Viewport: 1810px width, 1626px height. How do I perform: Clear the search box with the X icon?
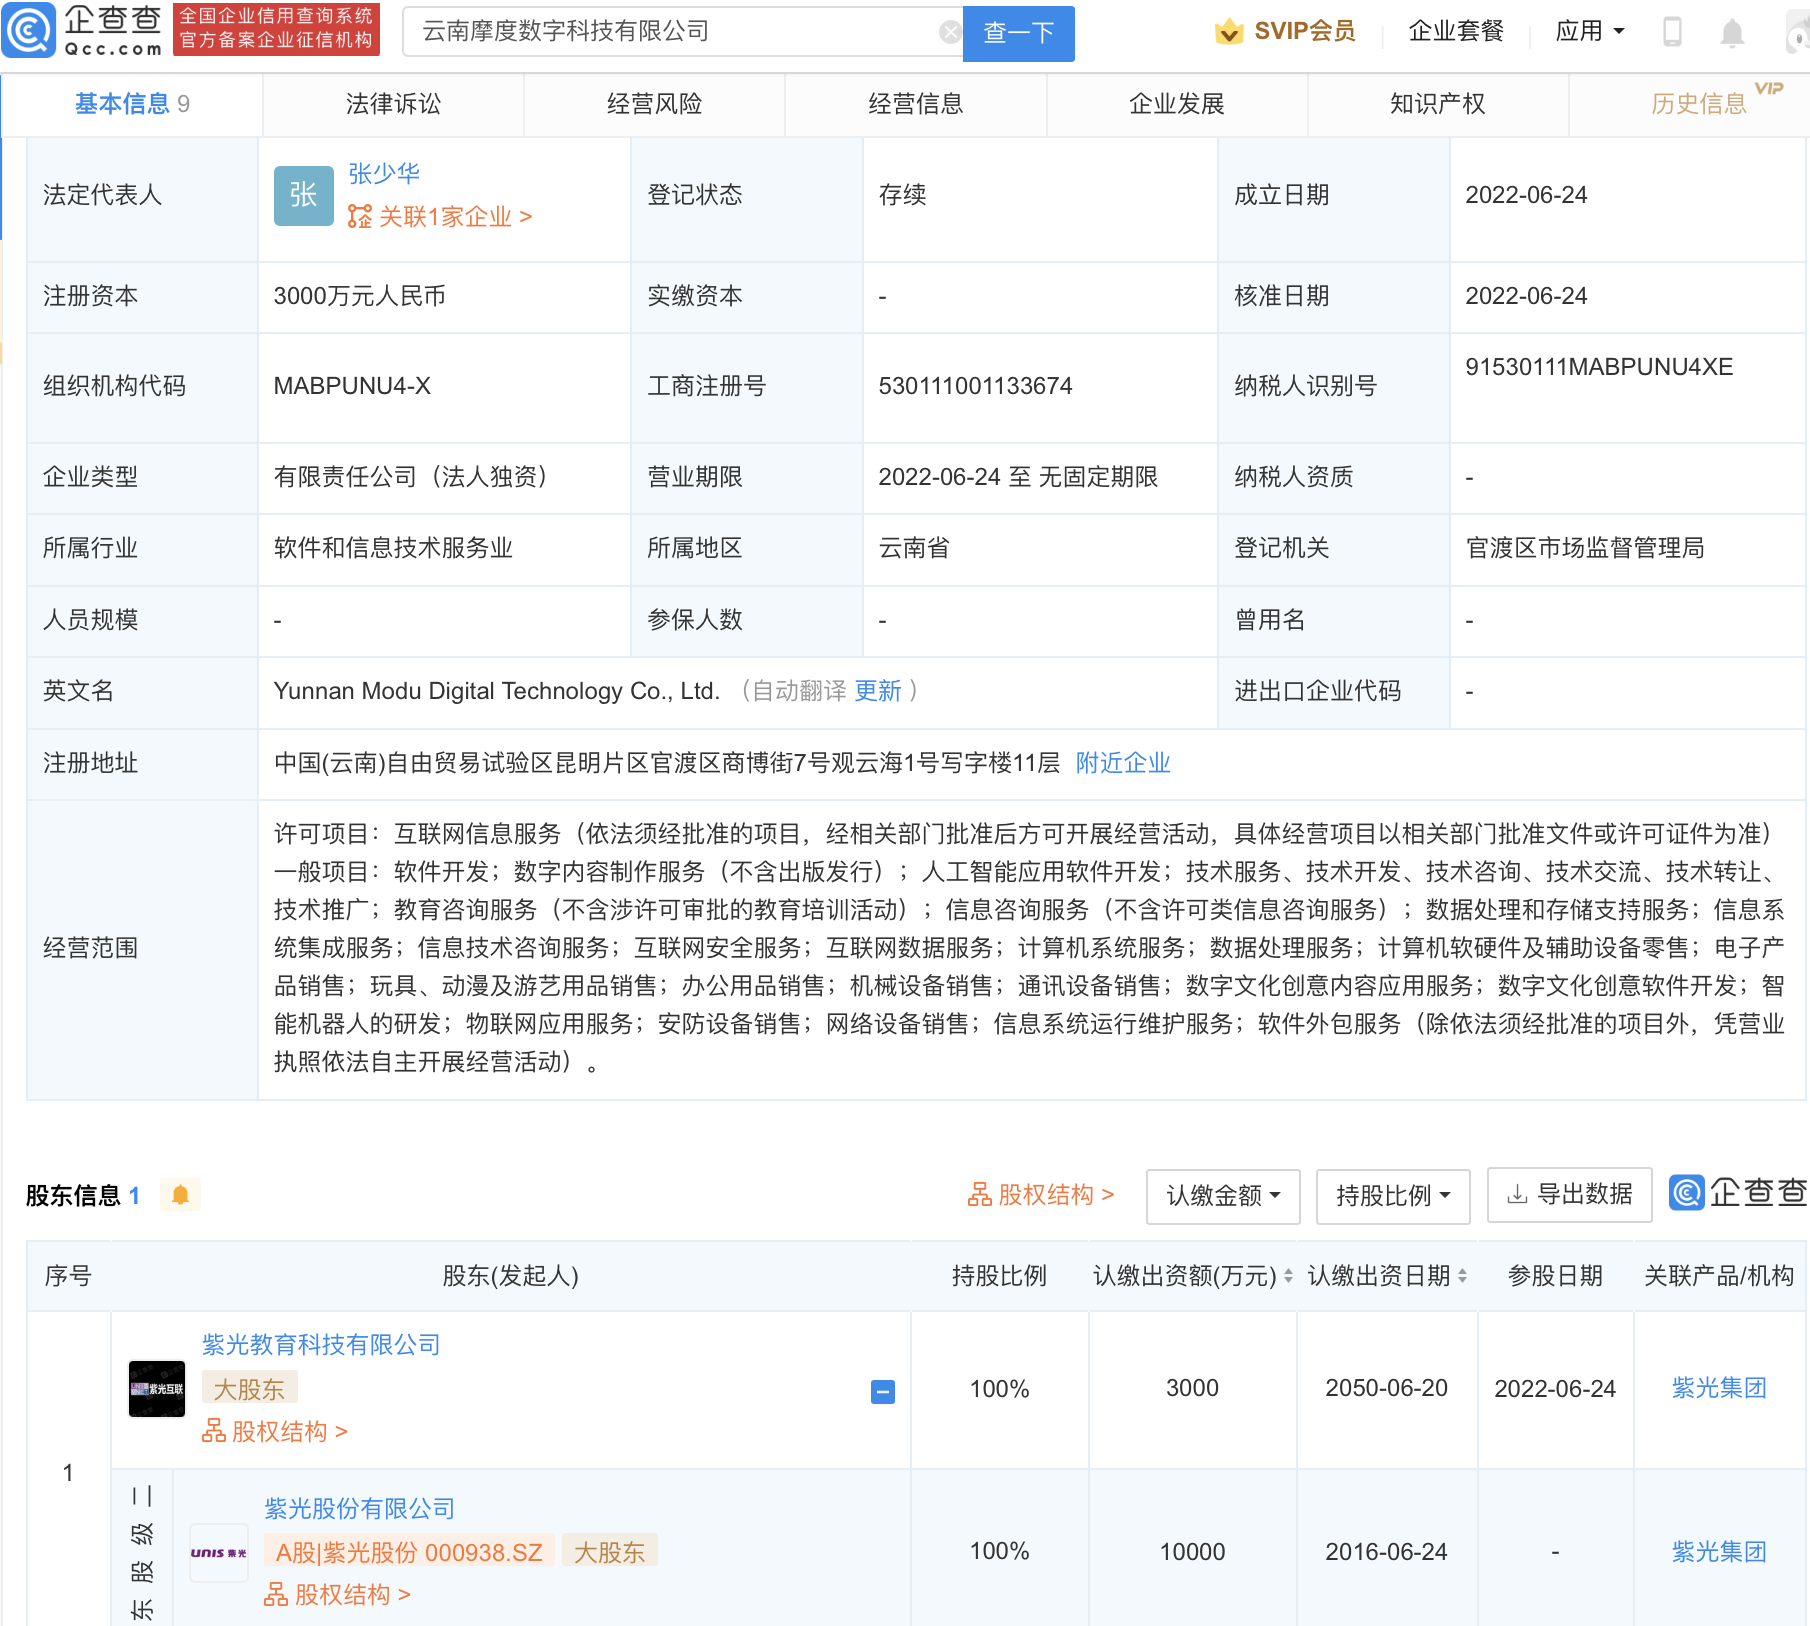pyautogui.click(x=949, y=31)
